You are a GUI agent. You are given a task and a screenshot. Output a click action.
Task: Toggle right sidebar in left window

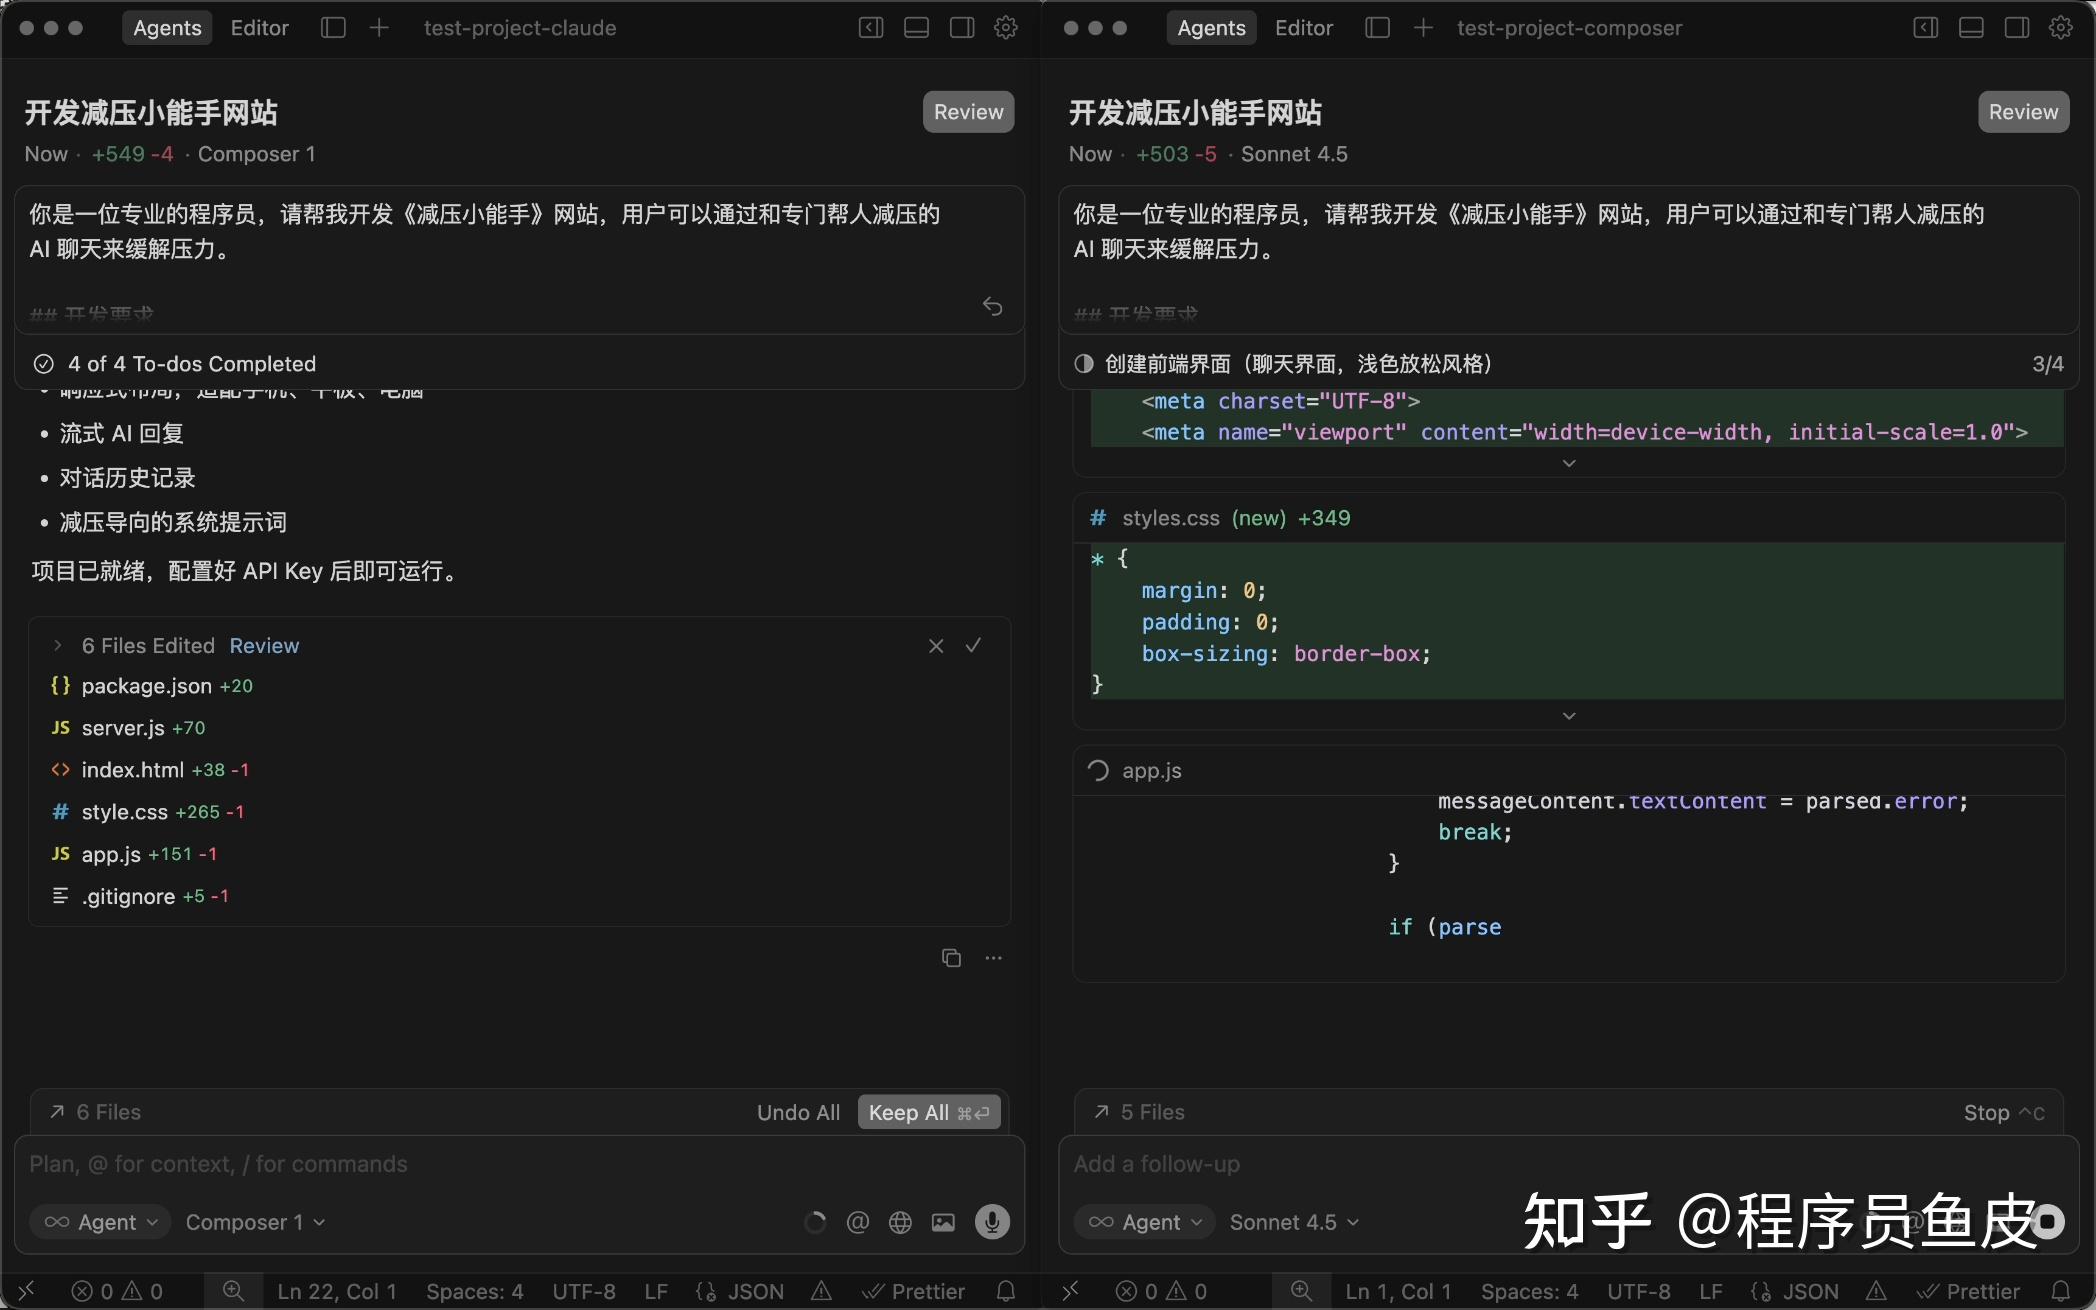pyautogui.click(x=961, y=28)
